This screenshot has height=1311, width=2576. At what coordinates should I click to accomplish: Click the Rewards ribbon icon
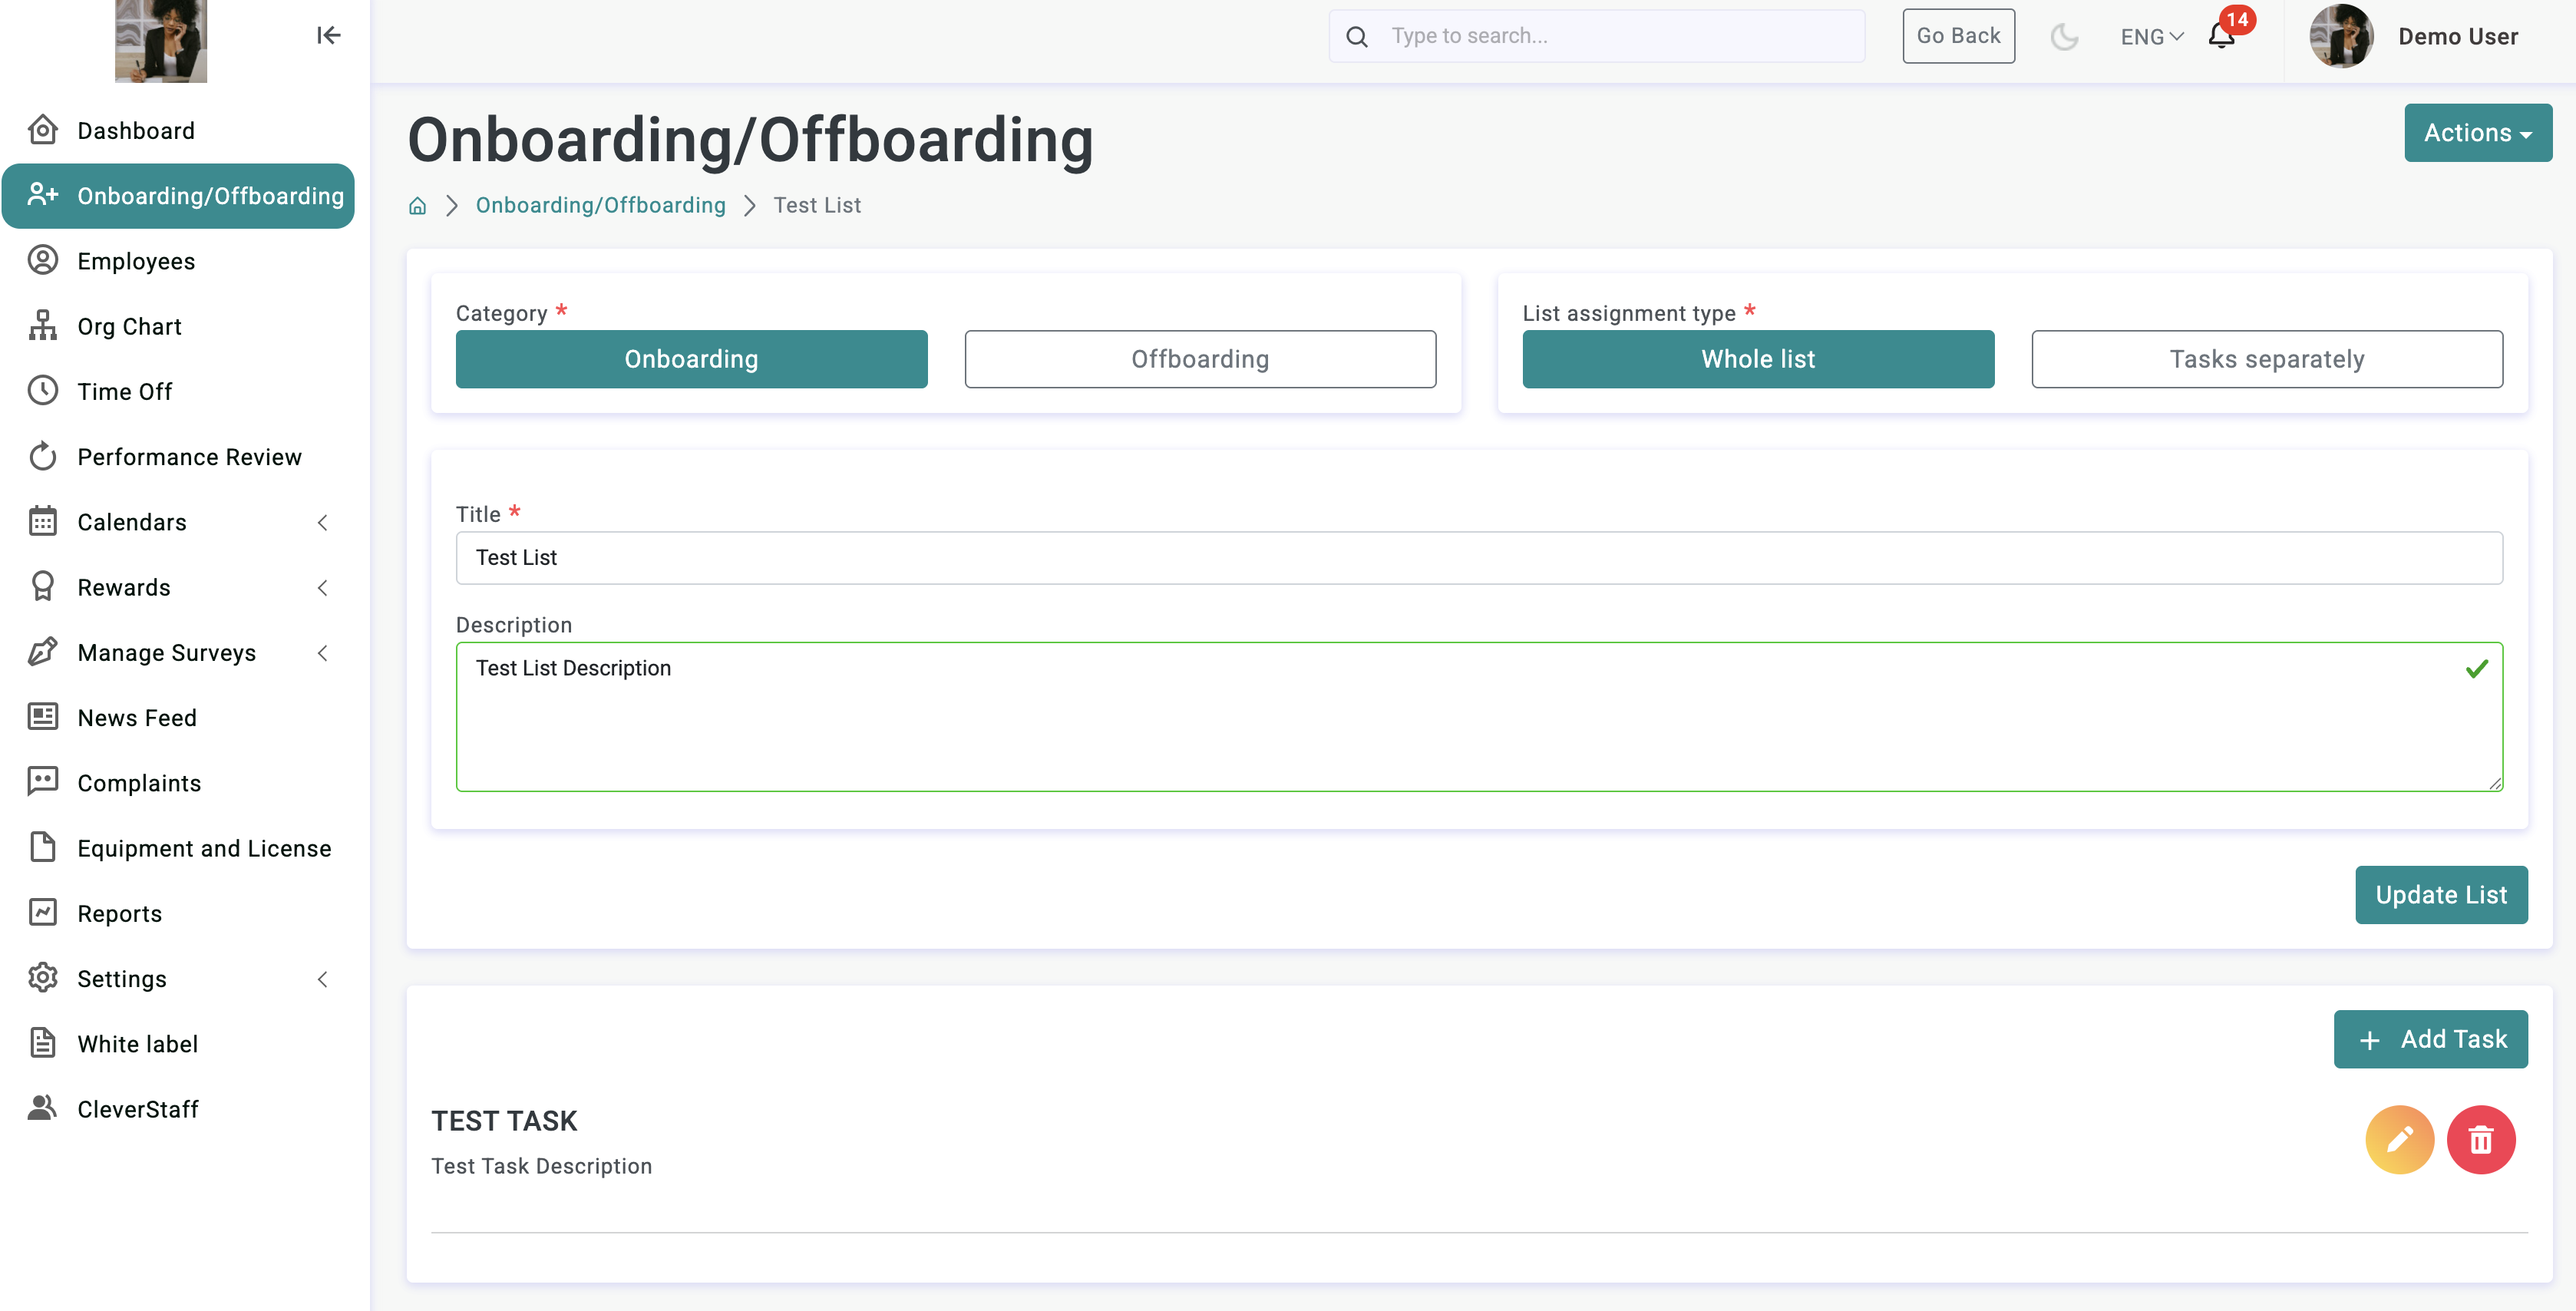pyautogui.click(x=43, y=586)
